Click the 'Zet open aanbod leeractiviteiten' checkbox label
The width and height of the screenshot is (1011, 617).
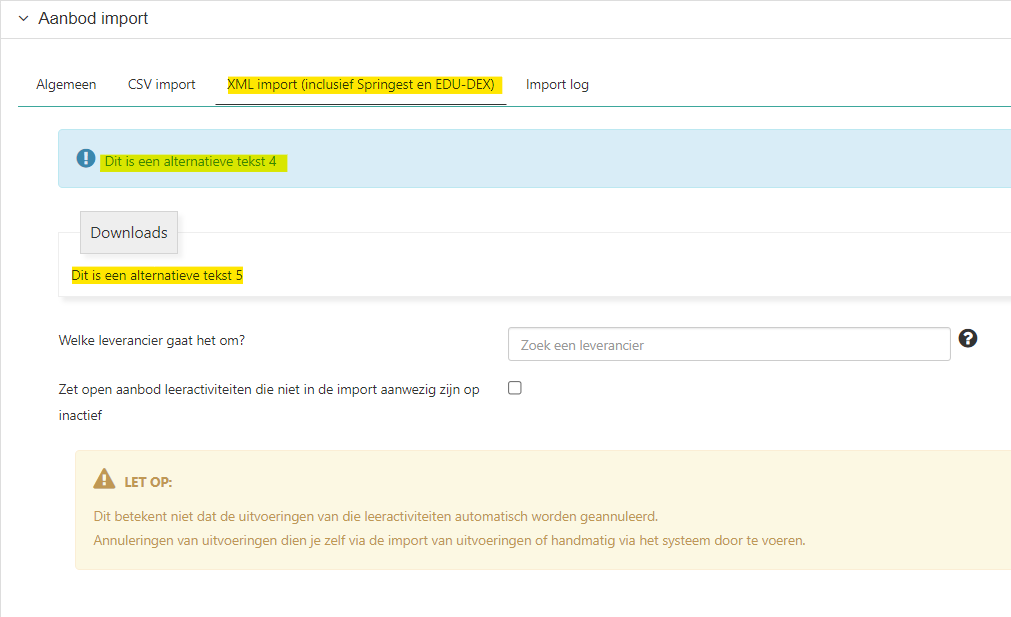268,390
